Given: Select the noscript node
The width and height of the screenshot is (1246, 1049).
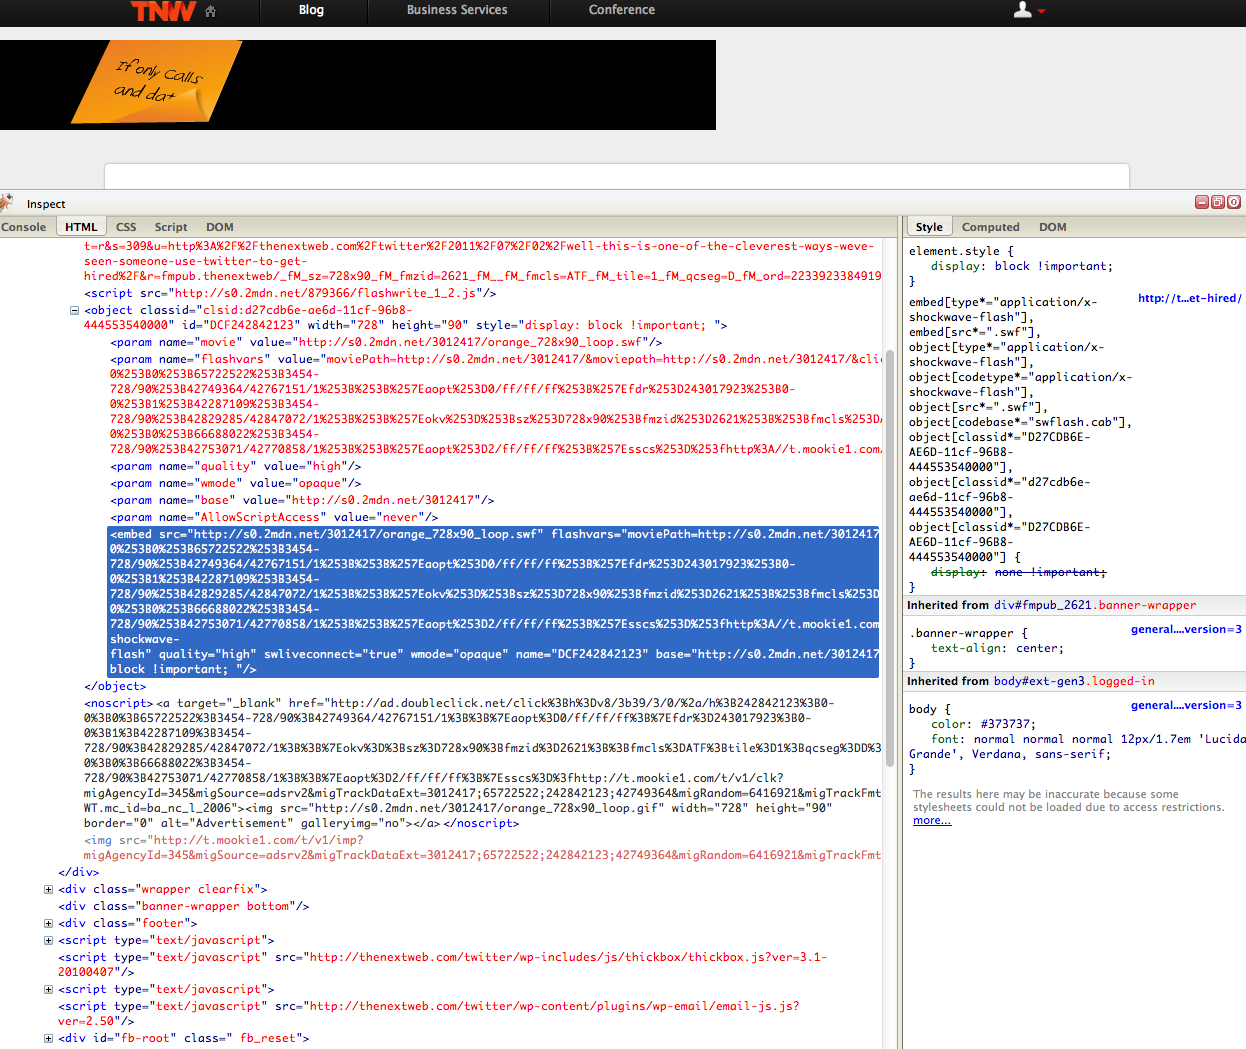Looking at the screenshot, I should (x=483, y=763).
